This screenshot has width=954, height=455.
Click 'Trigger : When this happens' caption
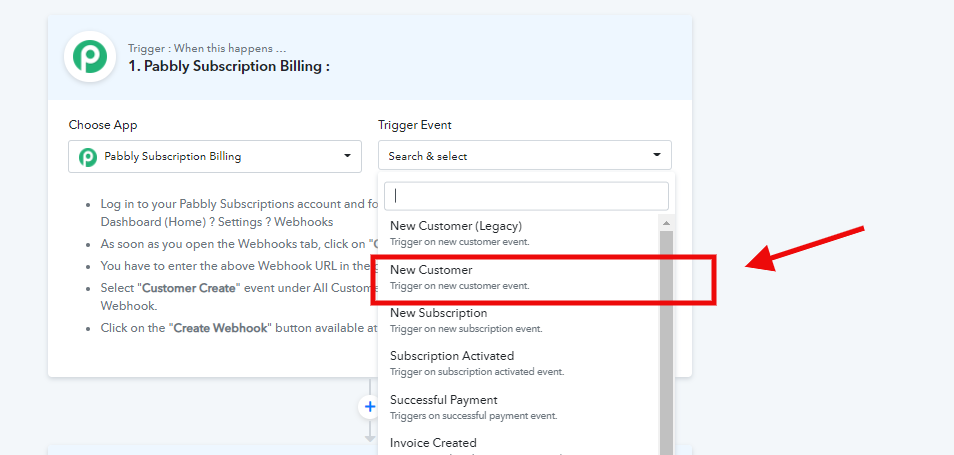(207, 48)
